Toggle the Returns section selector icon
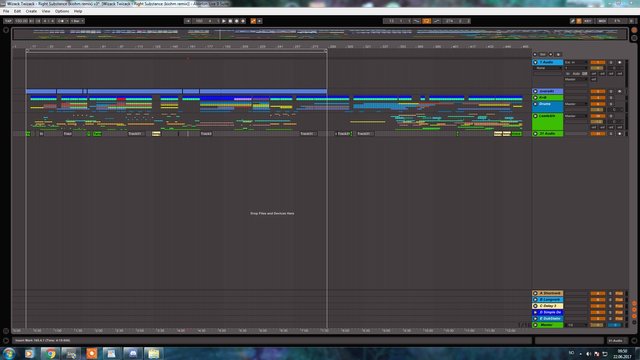The image size is (640, 360). tap(634, 309)
